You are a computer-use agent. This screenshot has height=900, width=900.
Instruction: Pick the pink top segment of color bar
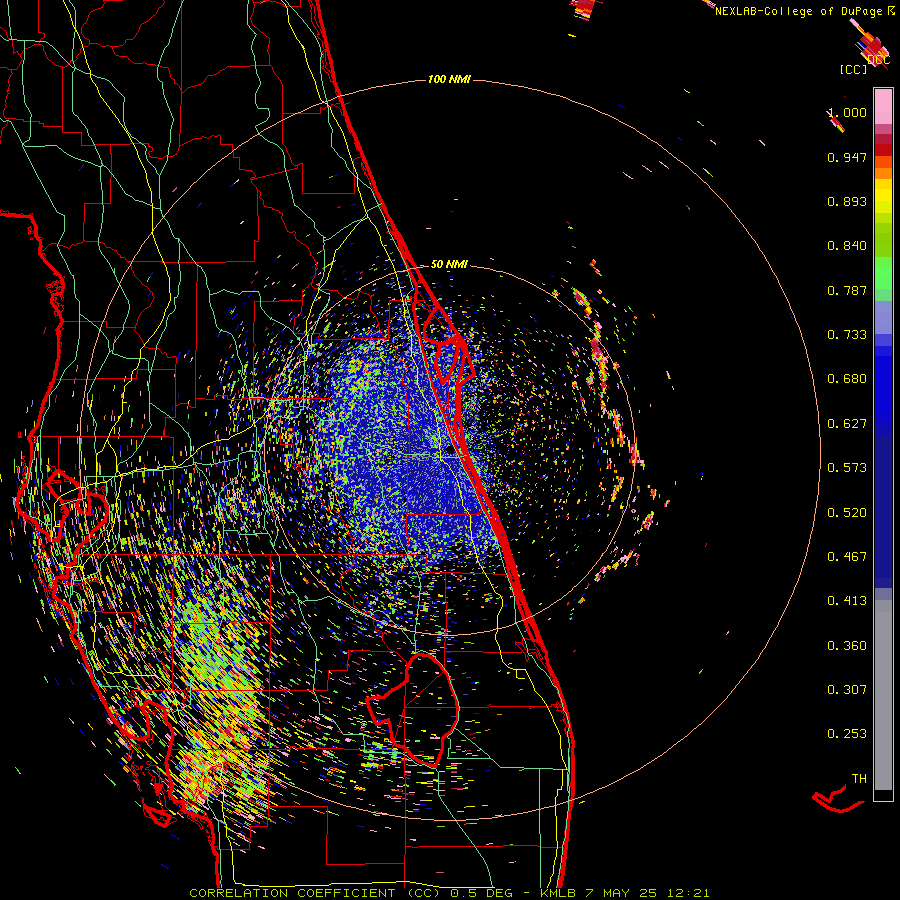pyautogui.click(x=883, y=107)
